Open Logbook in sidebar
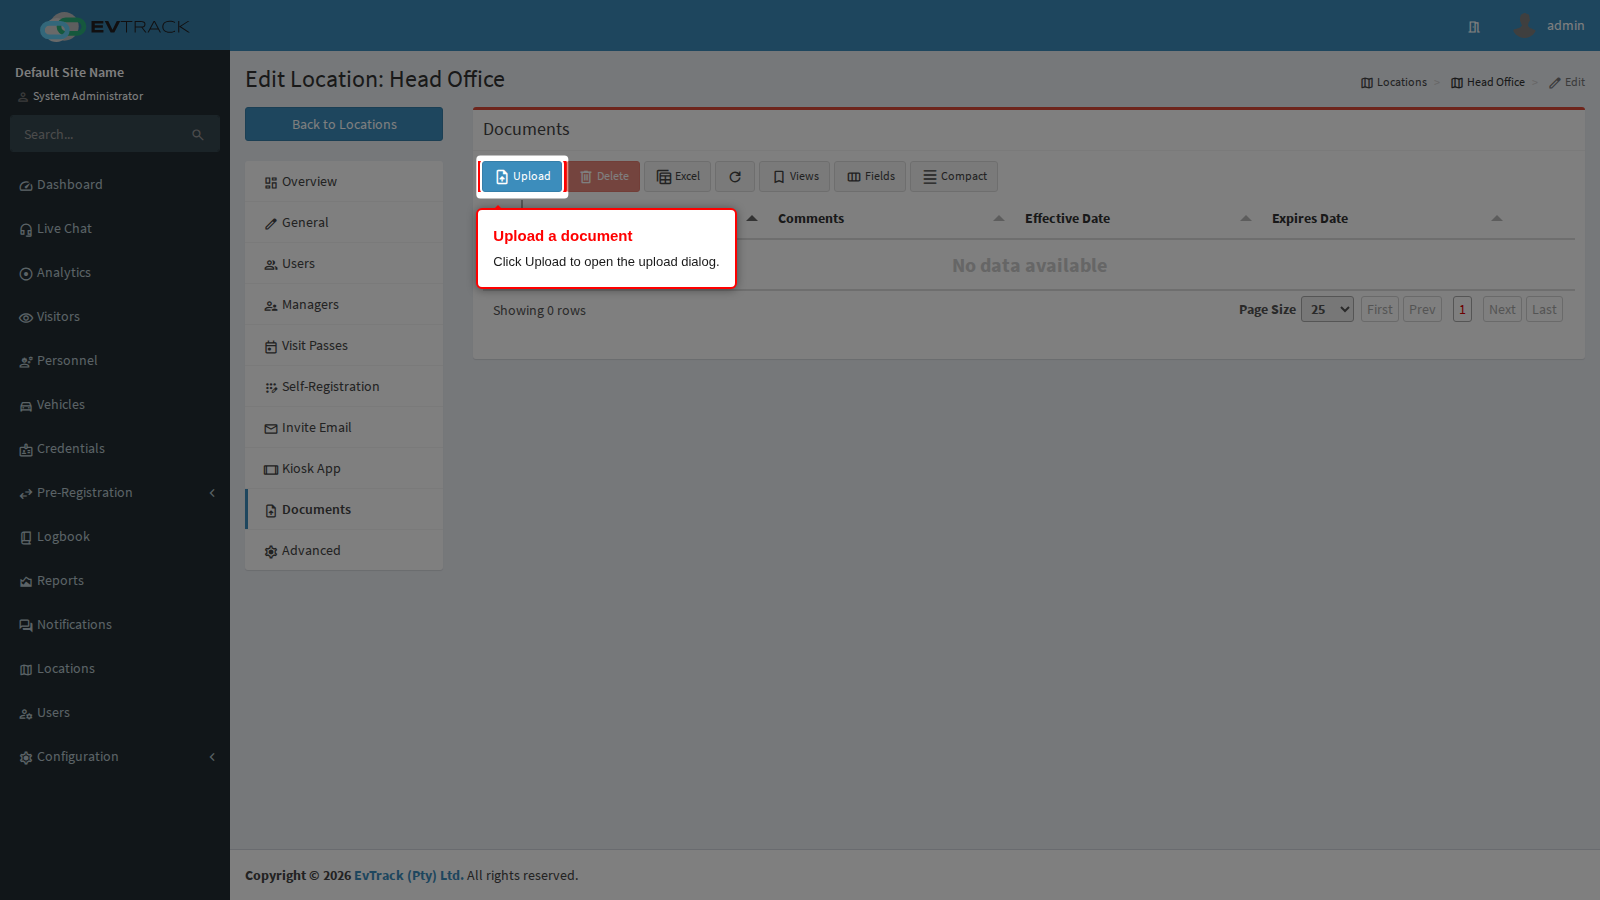 (x=115, y=537)
